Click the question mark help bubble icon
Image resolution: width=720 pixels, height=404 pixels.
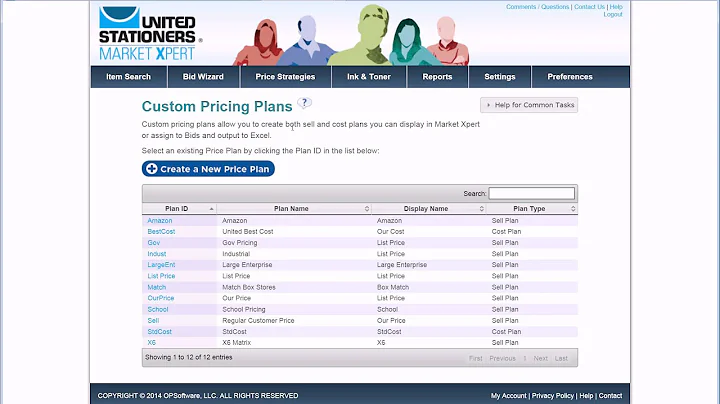(x=304, y=103)
